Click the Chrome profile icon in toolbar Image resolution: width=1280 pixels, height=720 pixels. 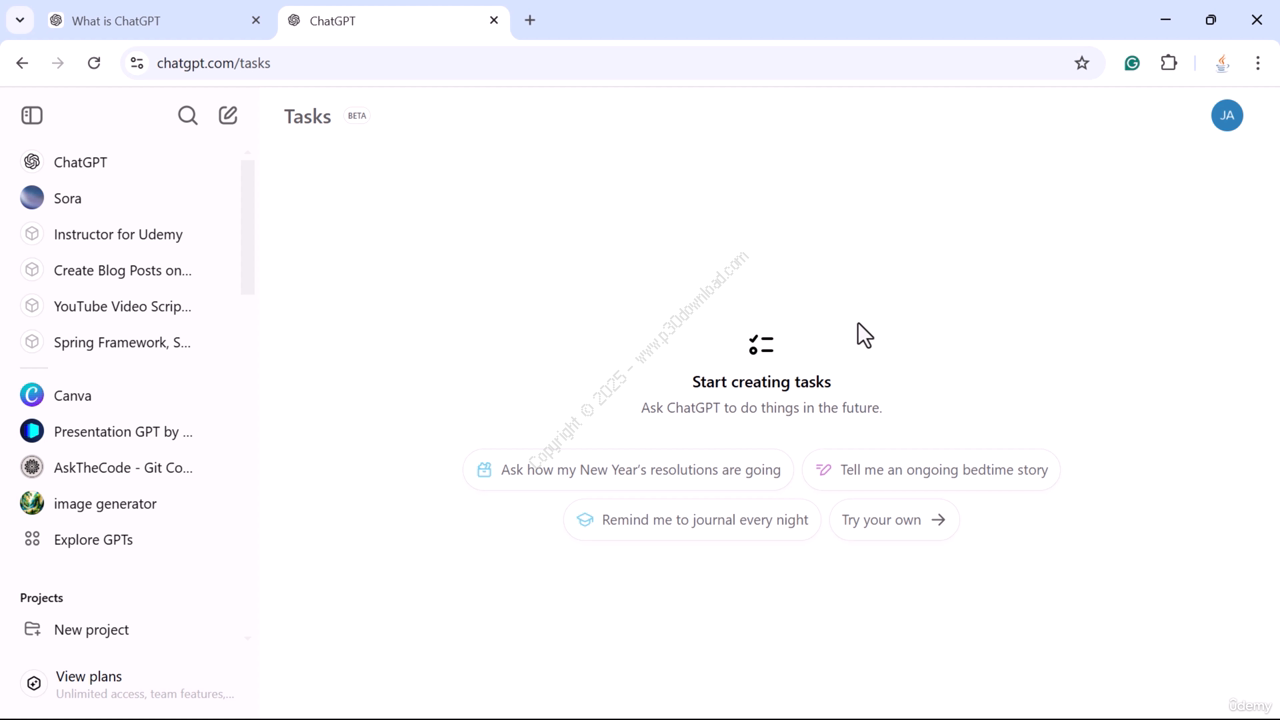(1222, 63)
